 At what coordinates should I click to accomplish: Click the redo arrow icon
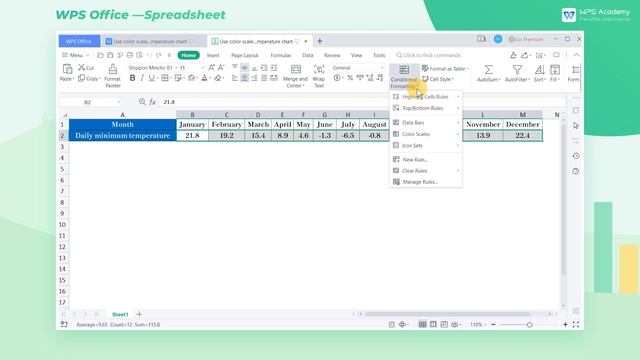point(159,55)
